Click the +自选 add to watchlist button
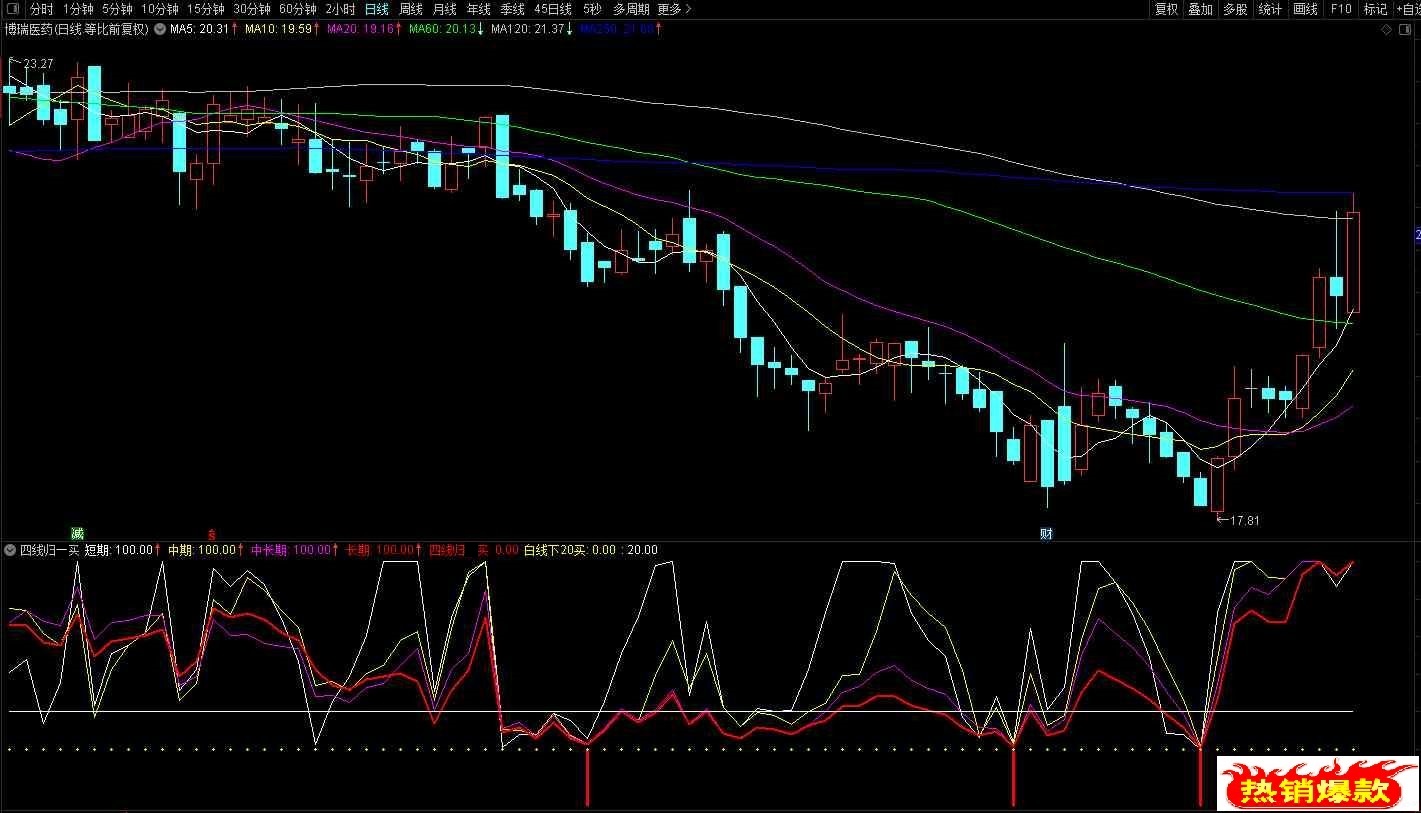 pyautogui.click(x=1407, y=9)
